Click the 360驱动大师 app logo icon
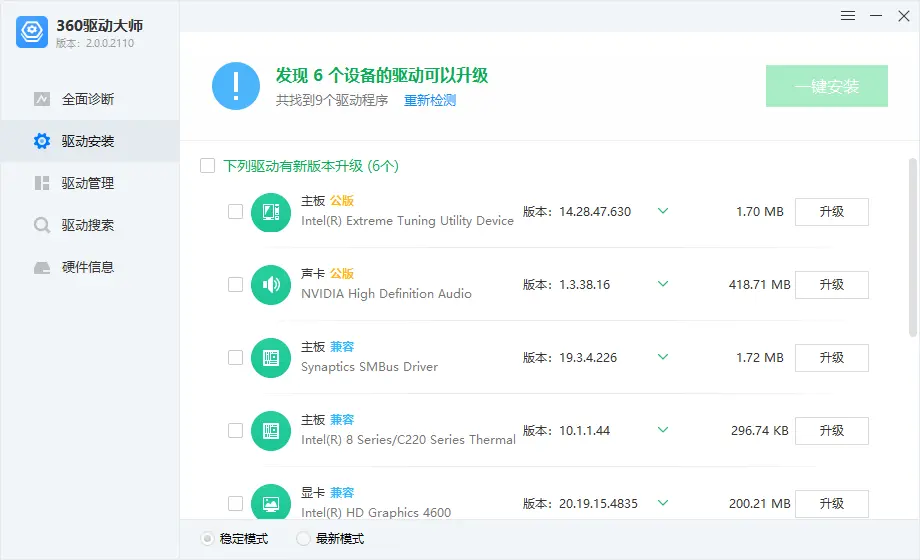Viewport: 920px width, 560px height. coord(32,31)
